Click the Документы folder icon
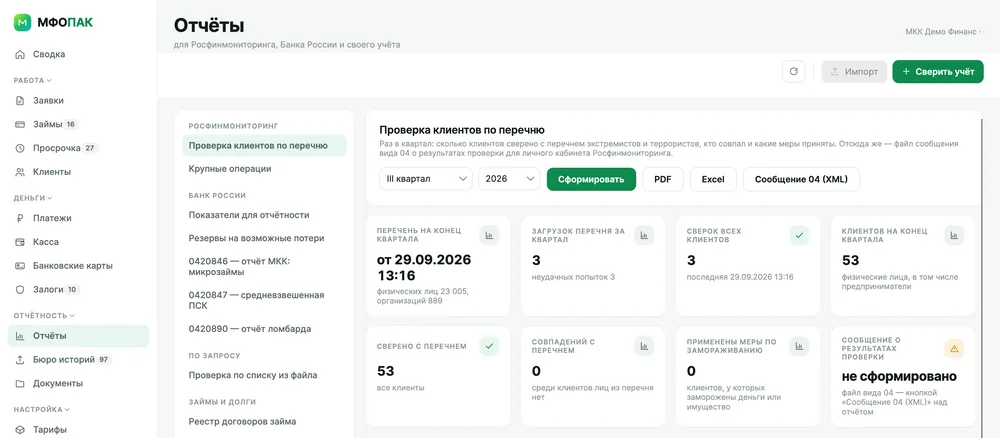The height and width of the screenshot is (438, 1000). tap(20, 384)
